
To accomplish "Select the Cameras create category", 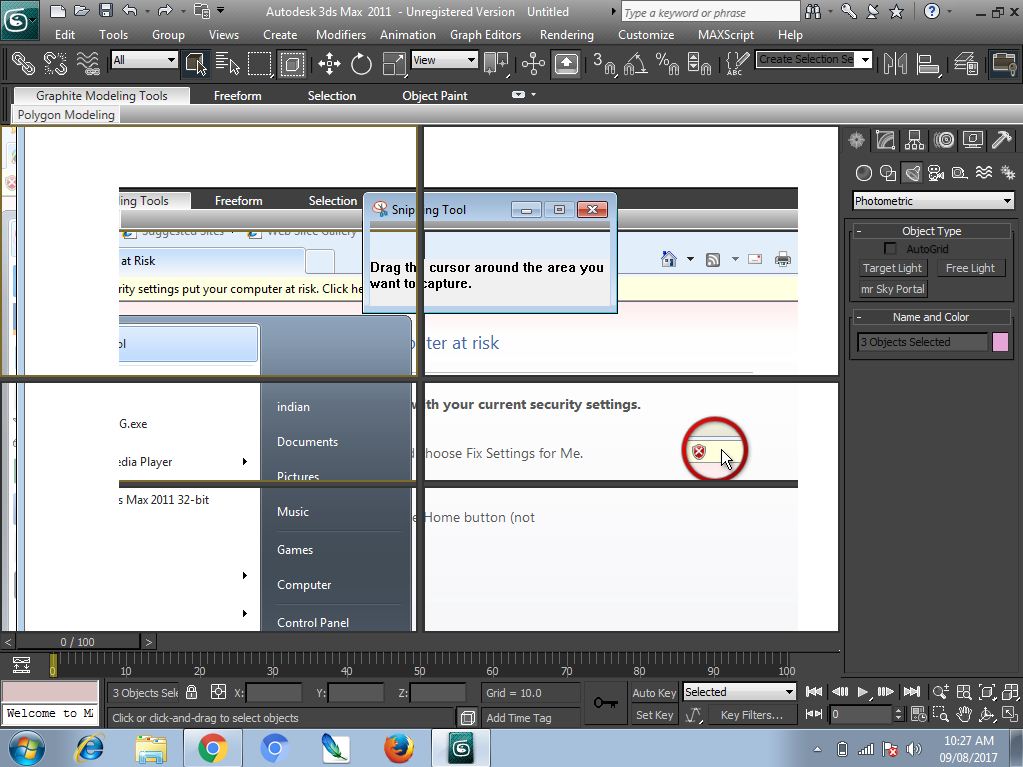I will click(x=936, y=173).
